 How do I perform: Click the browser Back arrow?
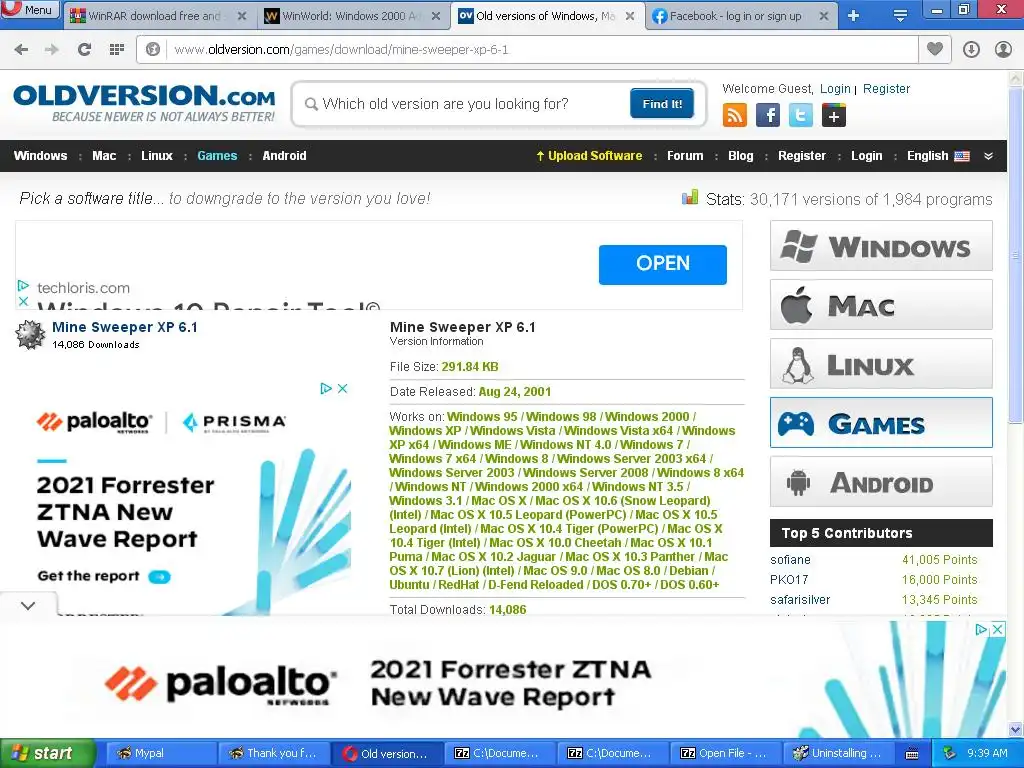tap(21, 50)
